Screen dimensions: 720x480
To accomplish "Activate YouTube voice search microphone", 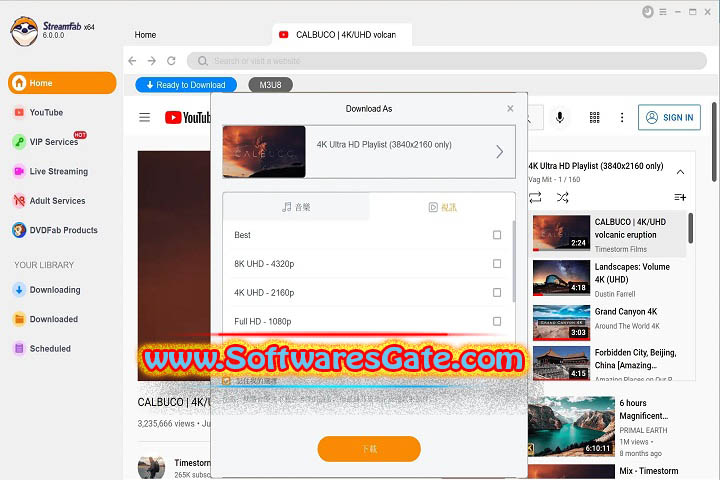I will pos(560,118).
